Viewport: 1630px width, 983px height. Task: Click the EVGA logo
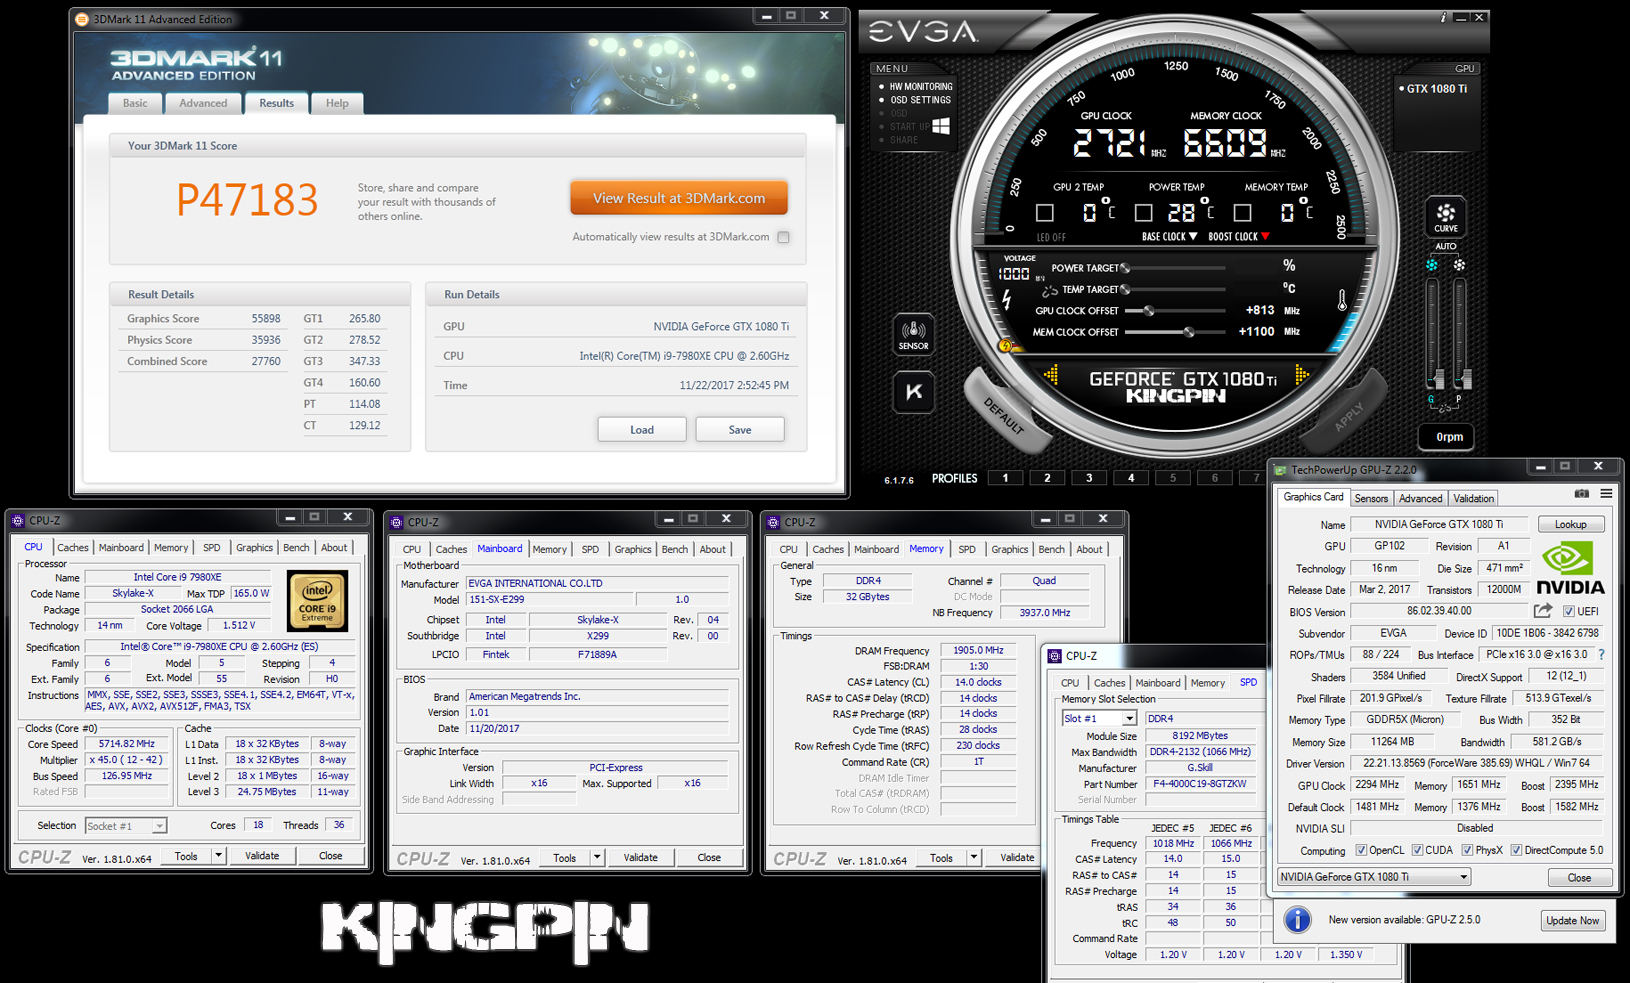922,32
